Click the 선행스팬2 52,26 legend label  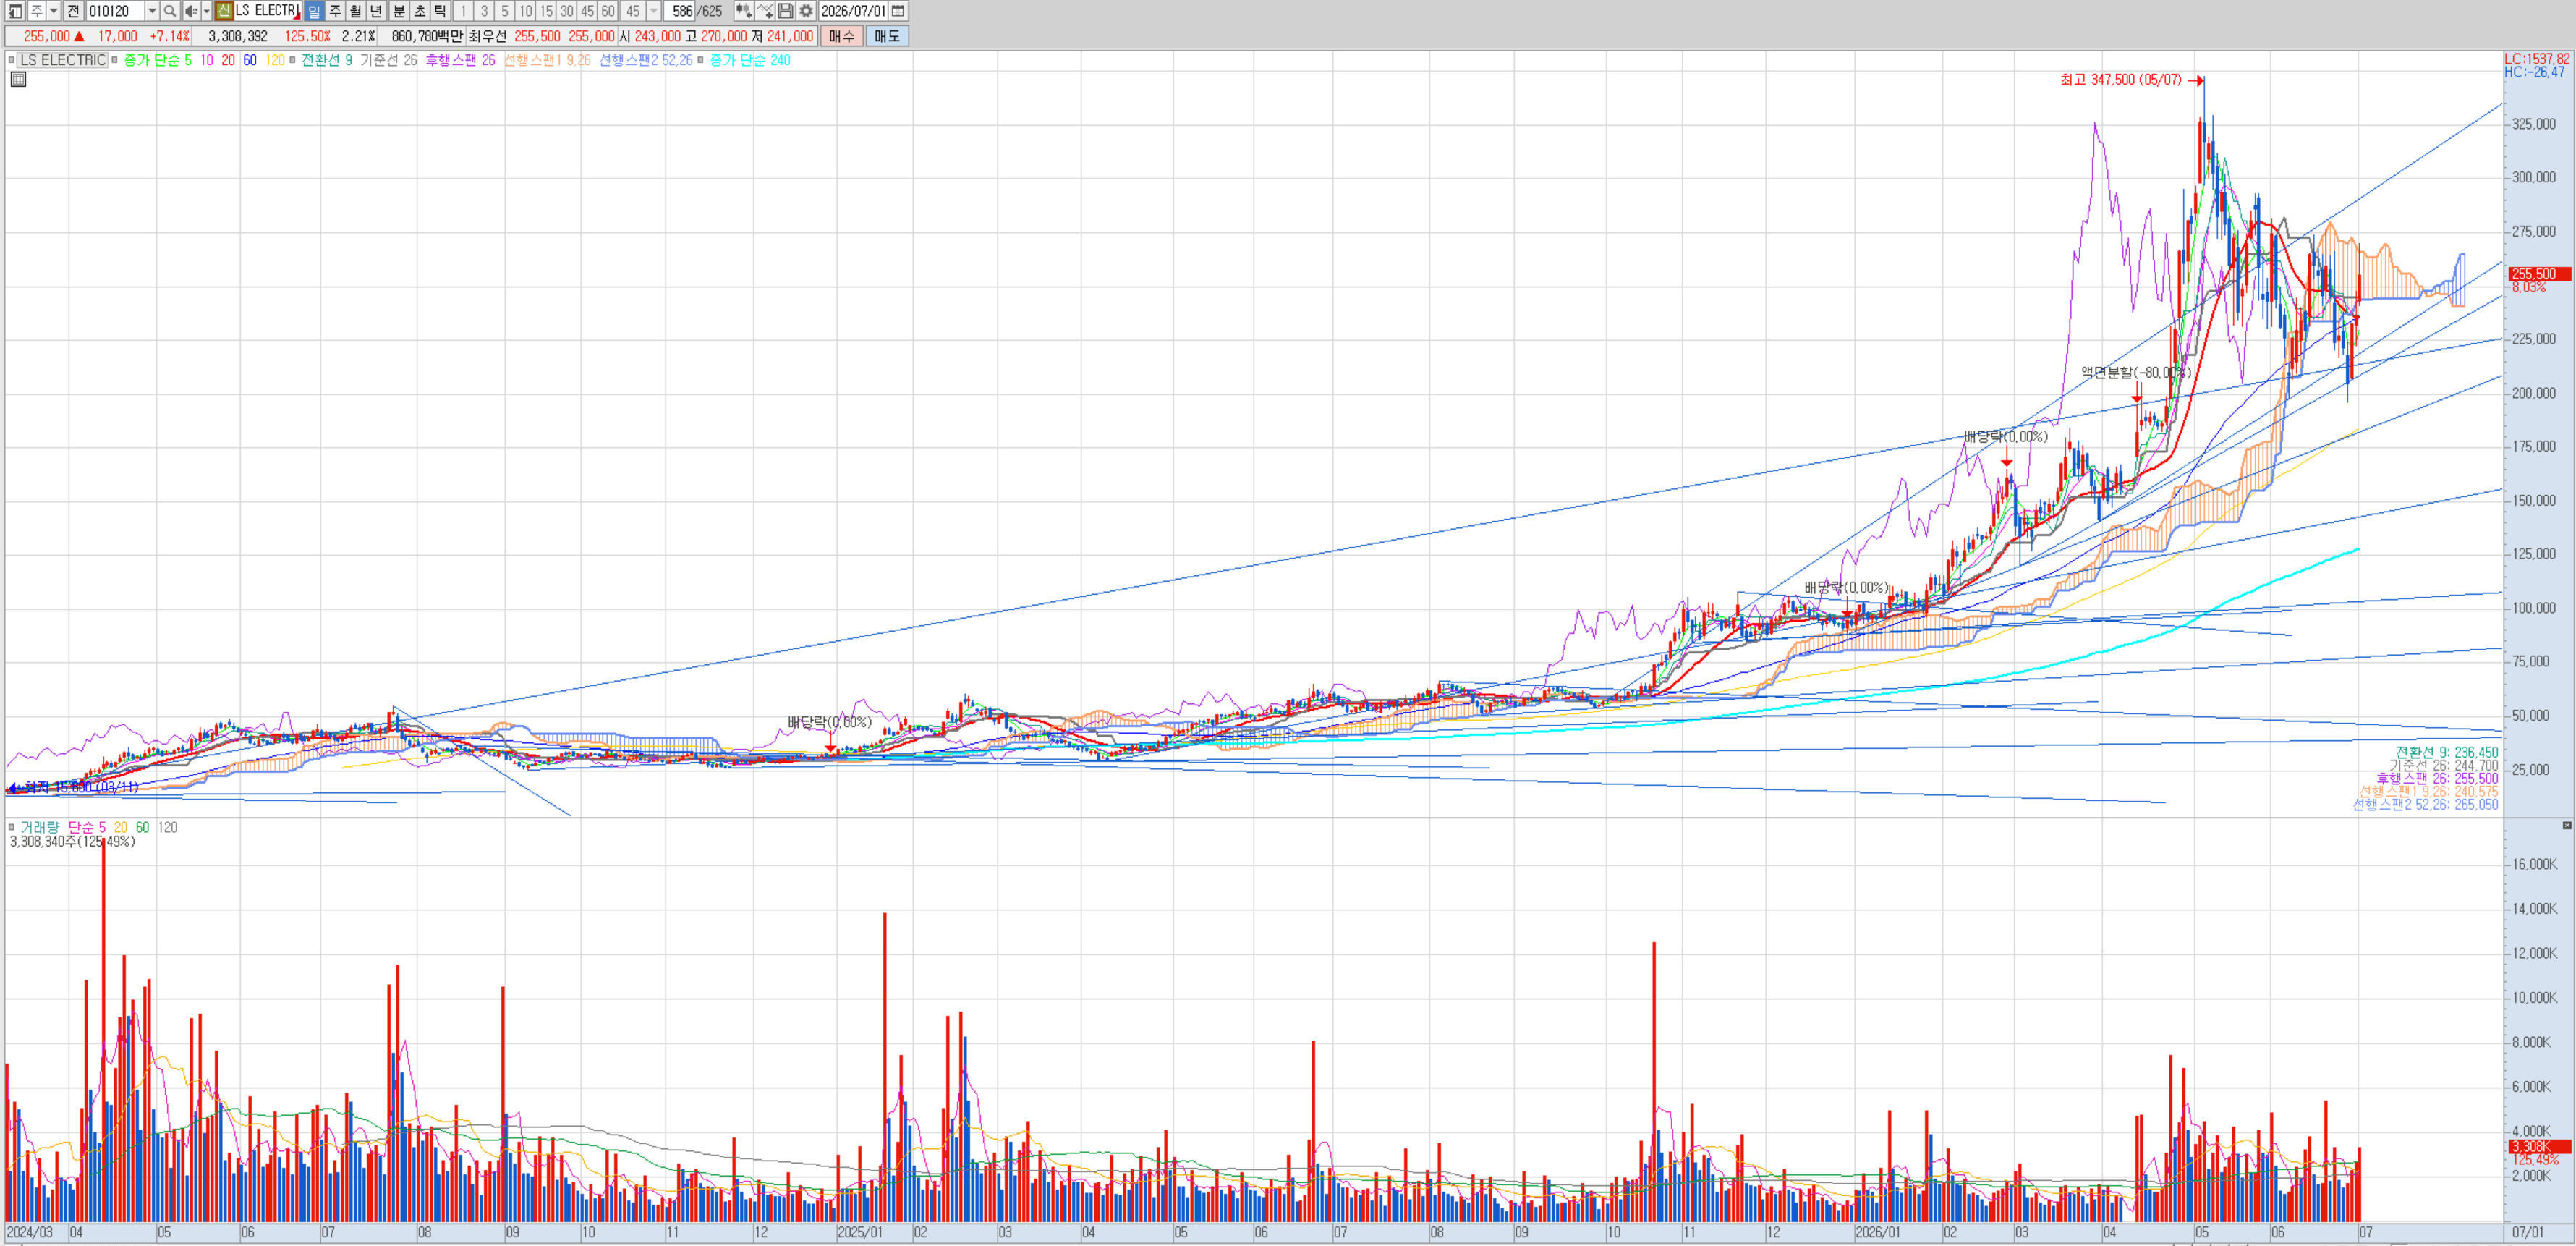pyautogui.click(x=646, y=60)
